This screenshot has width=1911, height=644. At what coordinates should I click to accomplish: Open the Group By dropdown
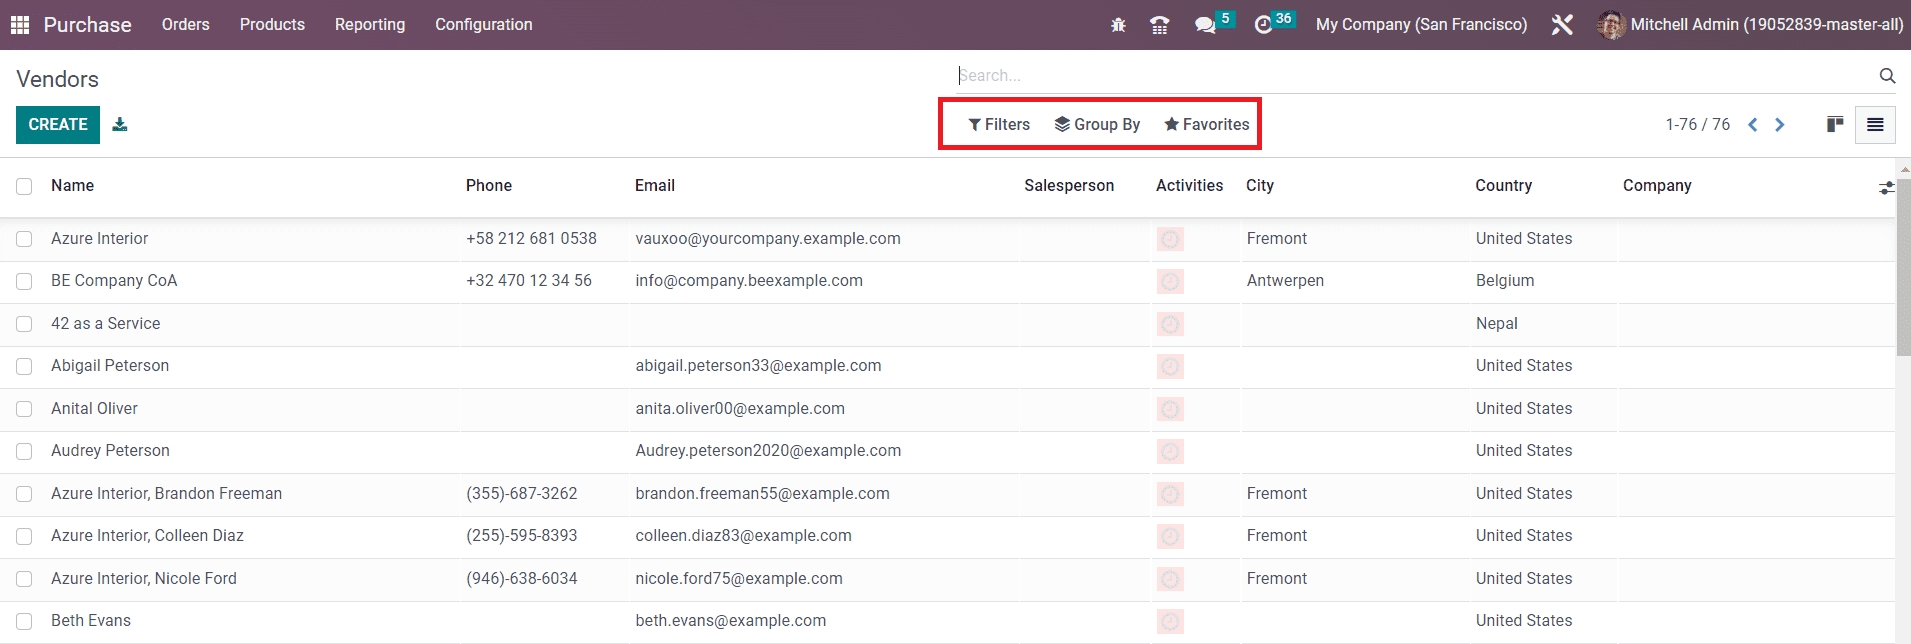tap(1097, 125)
